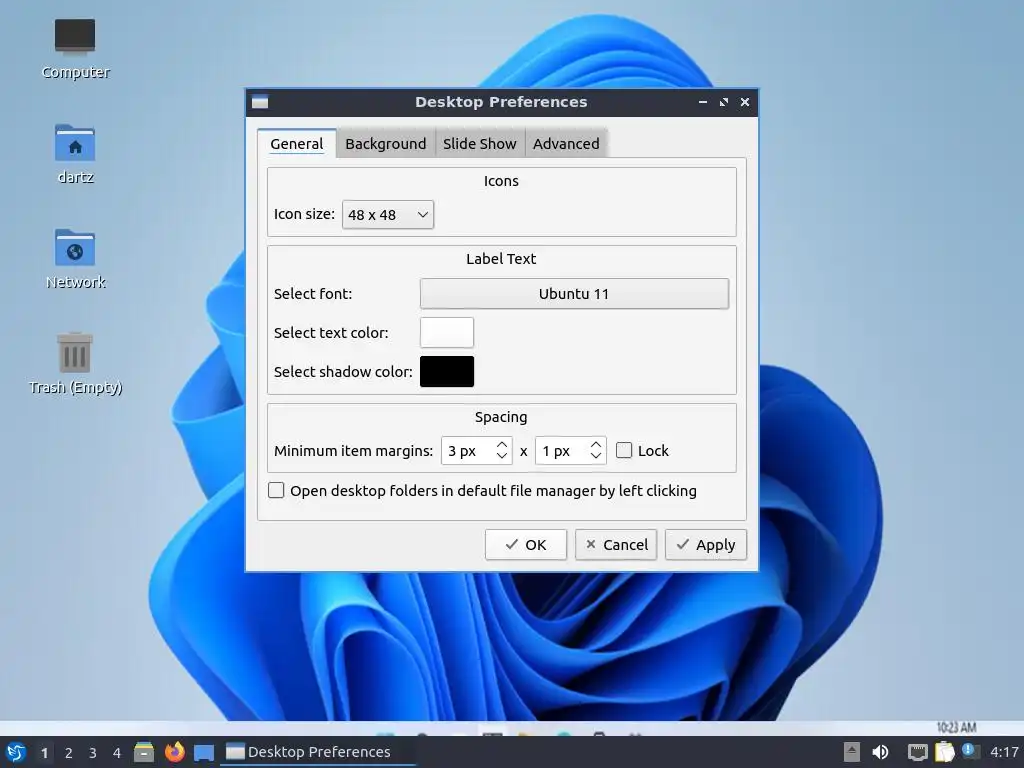Maximize the Desktop Preferences window
This screenshot has width=1024, height=768.
tap(724, 102)
